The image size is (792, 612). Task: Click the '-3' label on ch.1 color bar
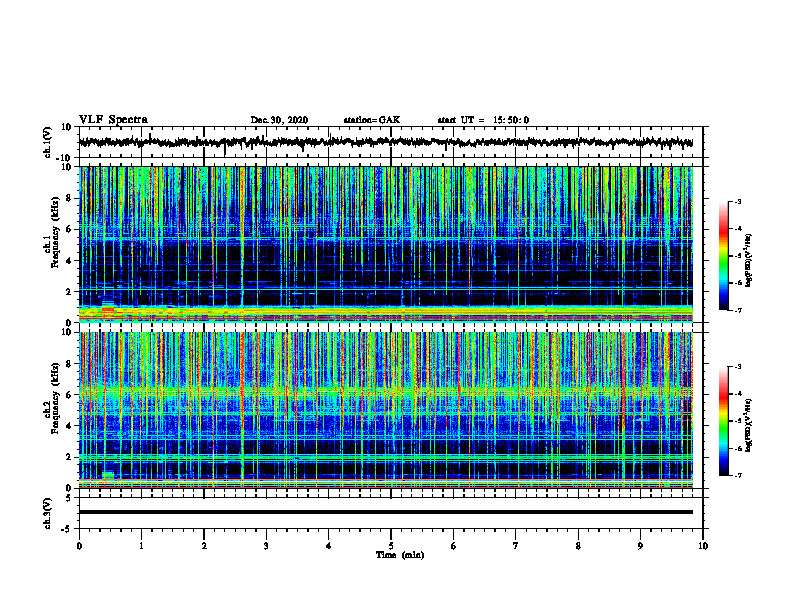click(738, 201)
